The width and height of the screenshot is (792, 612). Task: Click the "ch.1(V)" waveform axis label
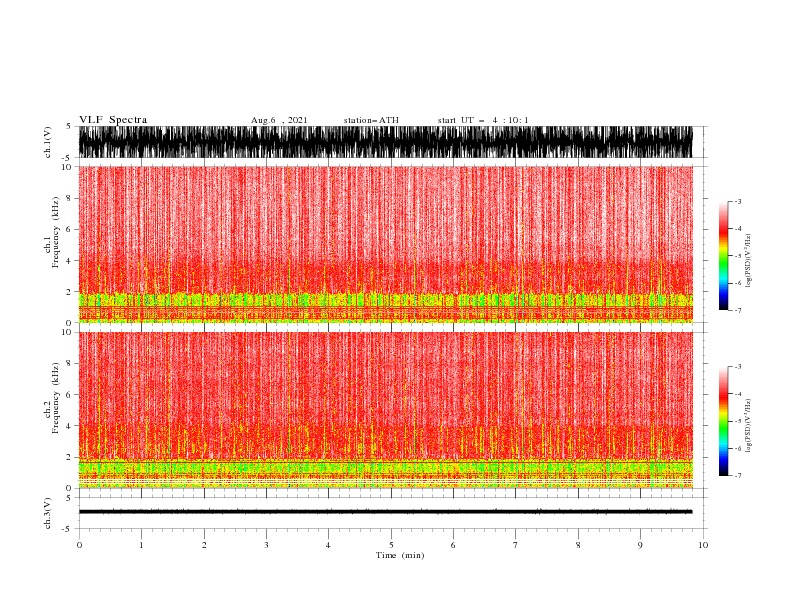click(x=48, y=142)
